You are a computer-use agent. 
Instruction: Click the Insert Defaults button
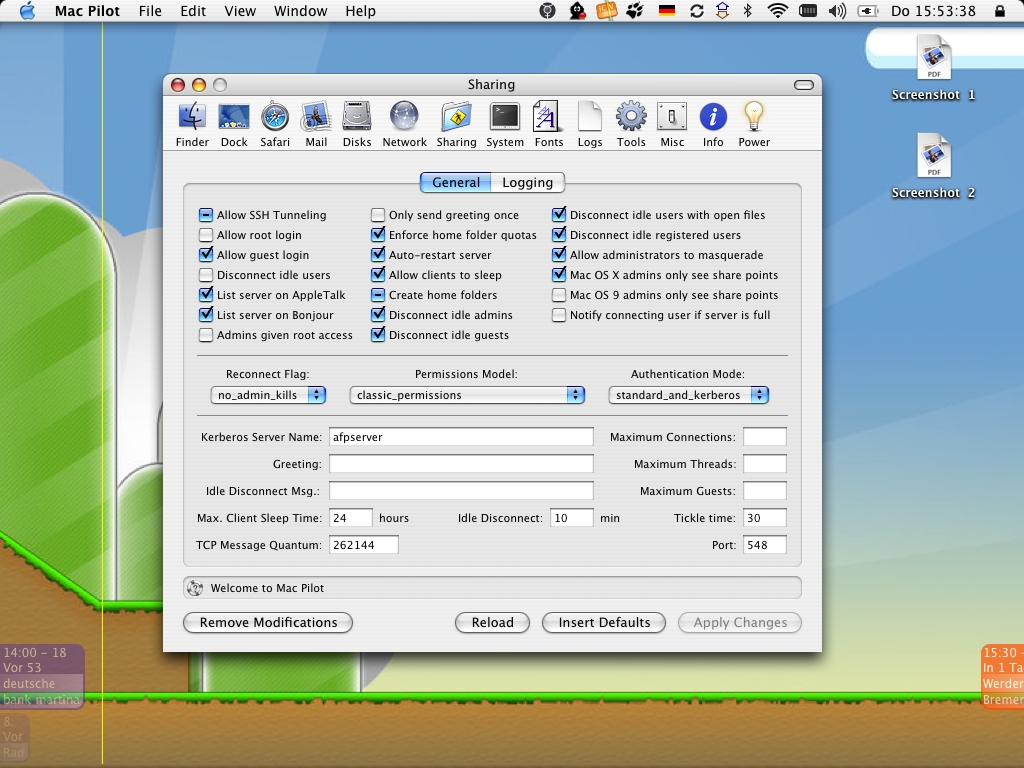[x=604, y=622]
